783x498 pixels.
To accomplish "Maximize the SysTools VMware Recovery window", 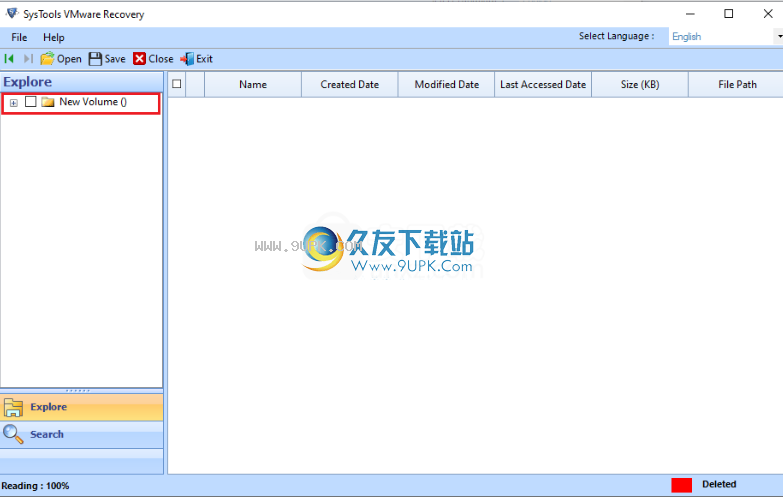I will [729, 14].
